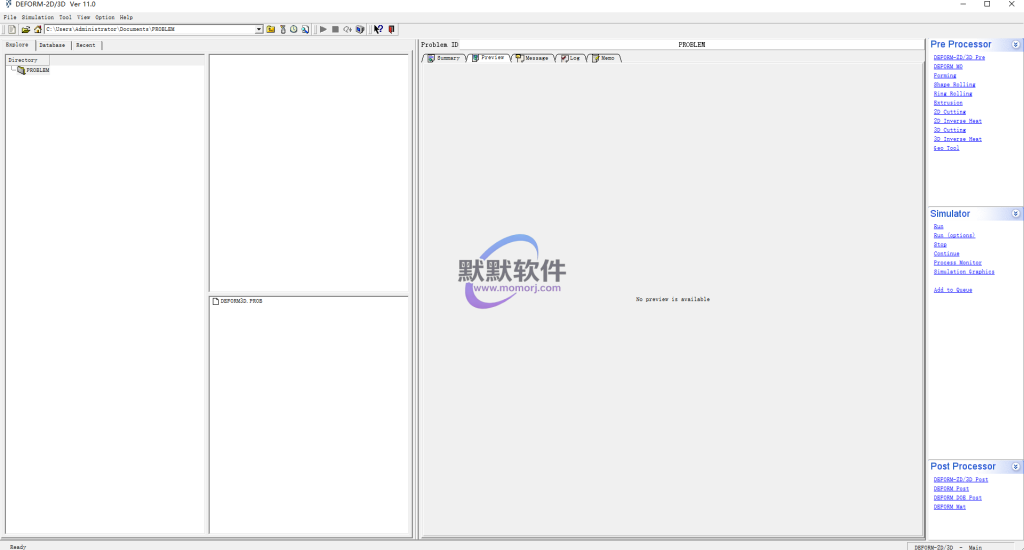
Task: Select the PROBLEM folder in directory tree
Action: tap(37, 70)
